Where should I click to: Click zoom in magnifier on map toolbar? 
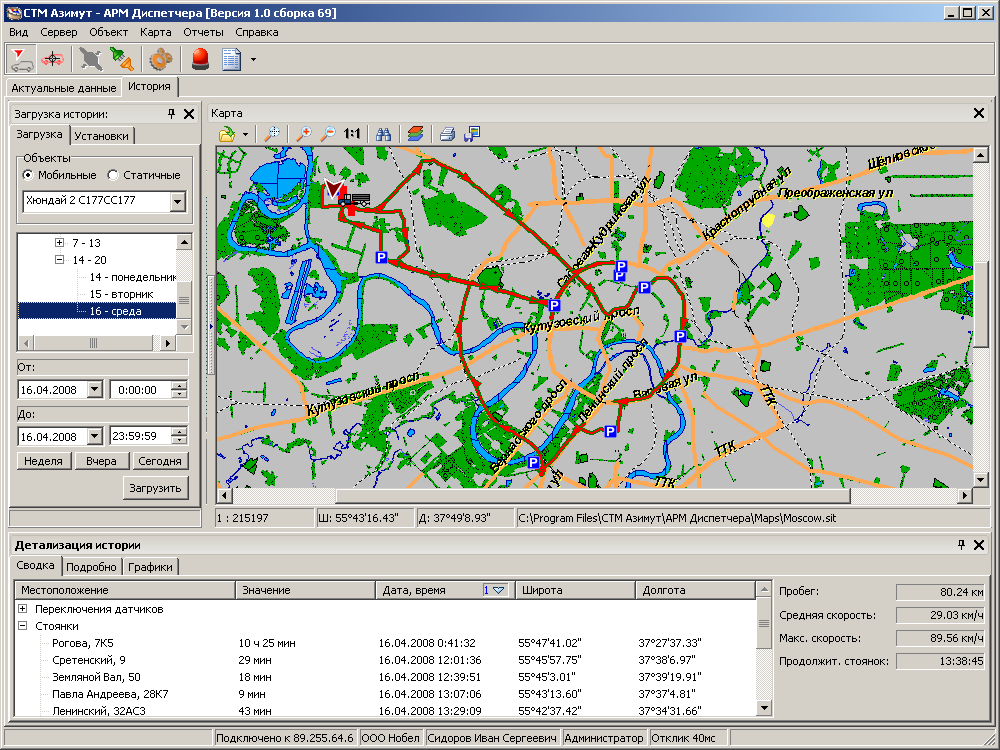(x=303, y=133)
